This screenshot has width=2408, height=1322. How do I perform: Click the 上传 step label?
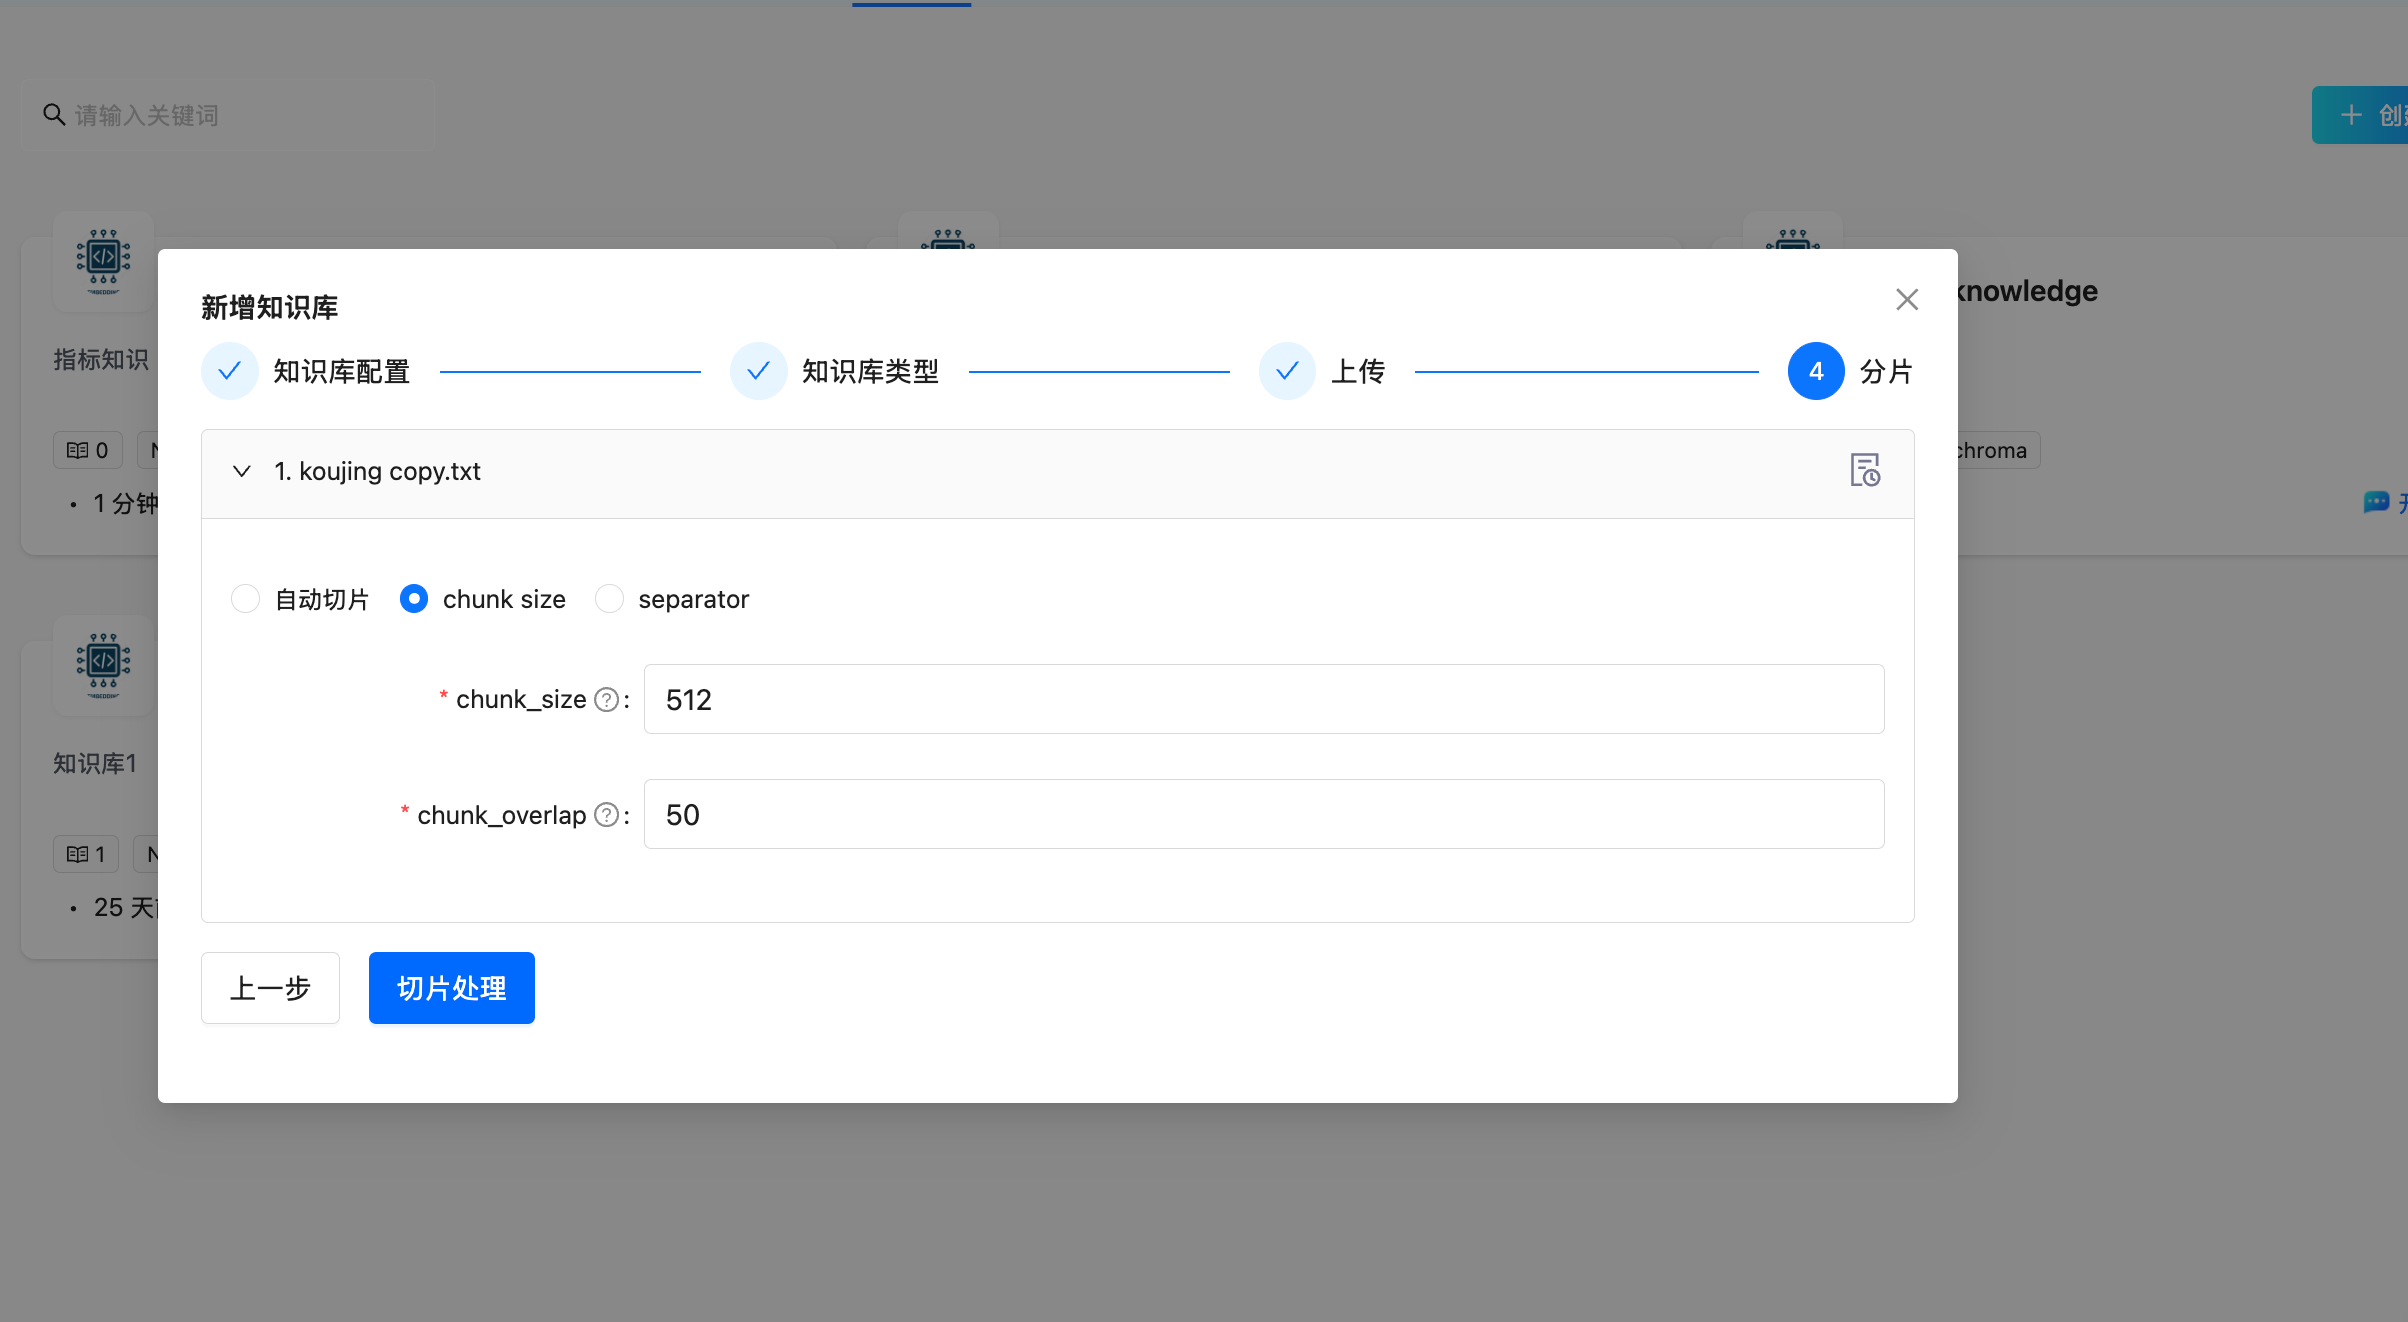(x=1357, y=372)
